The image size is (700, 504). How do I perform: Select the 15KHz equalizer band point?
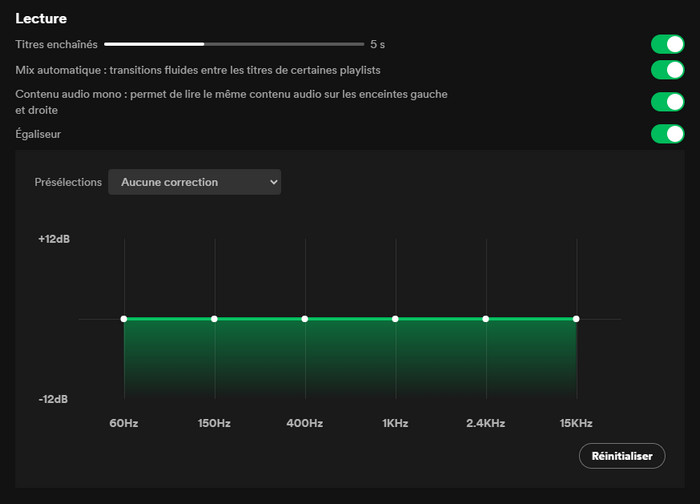pos(576,319)
